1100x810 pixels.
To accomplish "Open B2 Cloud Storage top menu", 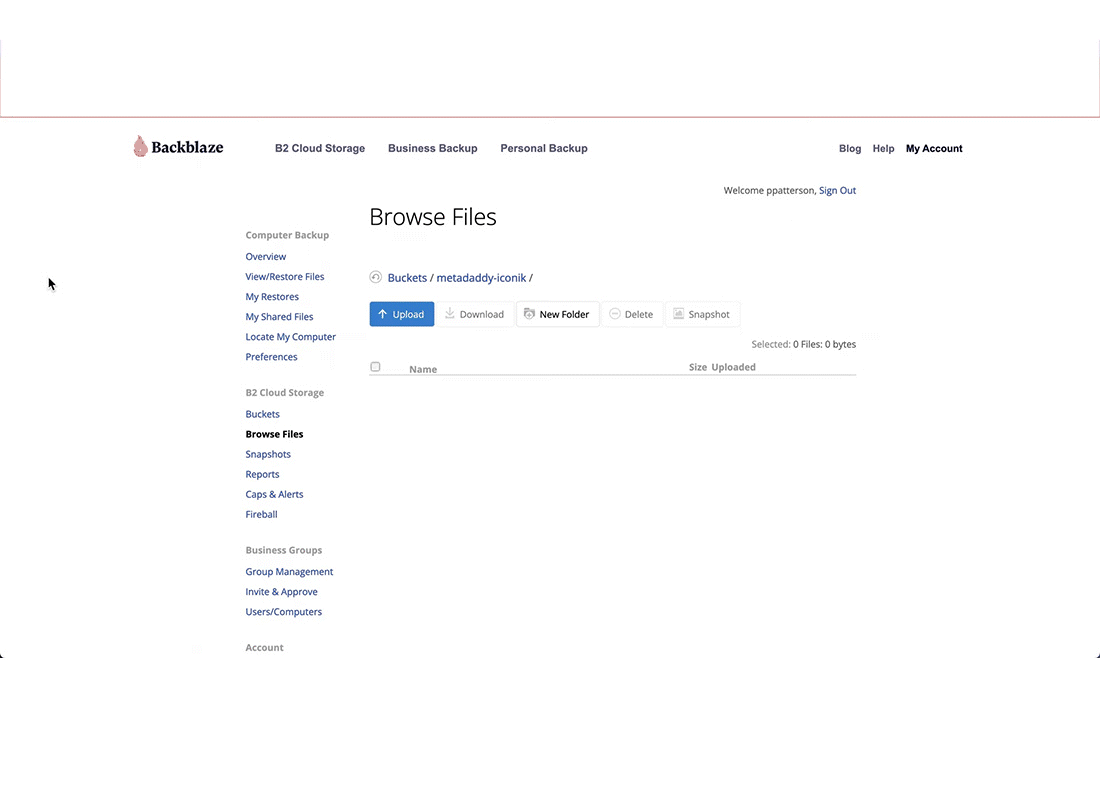I will 320,148.
